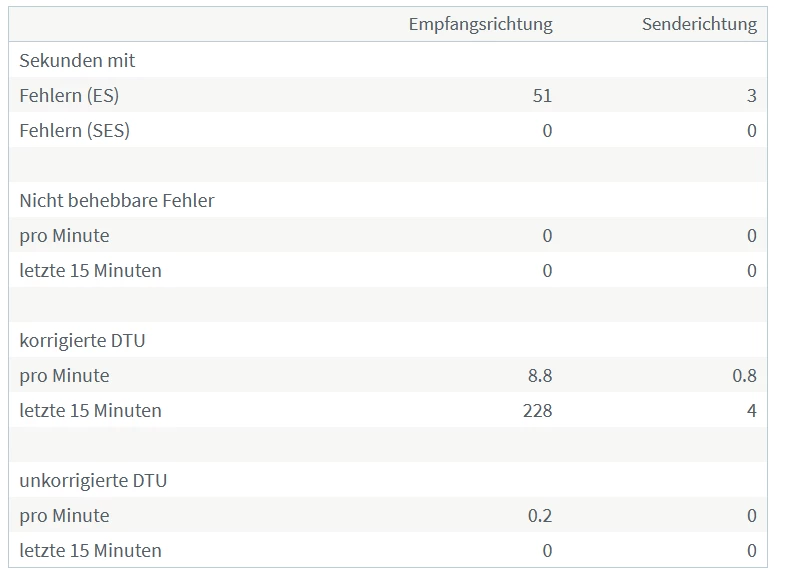Select the "Sekunden mit" section label
Screen dimensions: 791x579
77,61
